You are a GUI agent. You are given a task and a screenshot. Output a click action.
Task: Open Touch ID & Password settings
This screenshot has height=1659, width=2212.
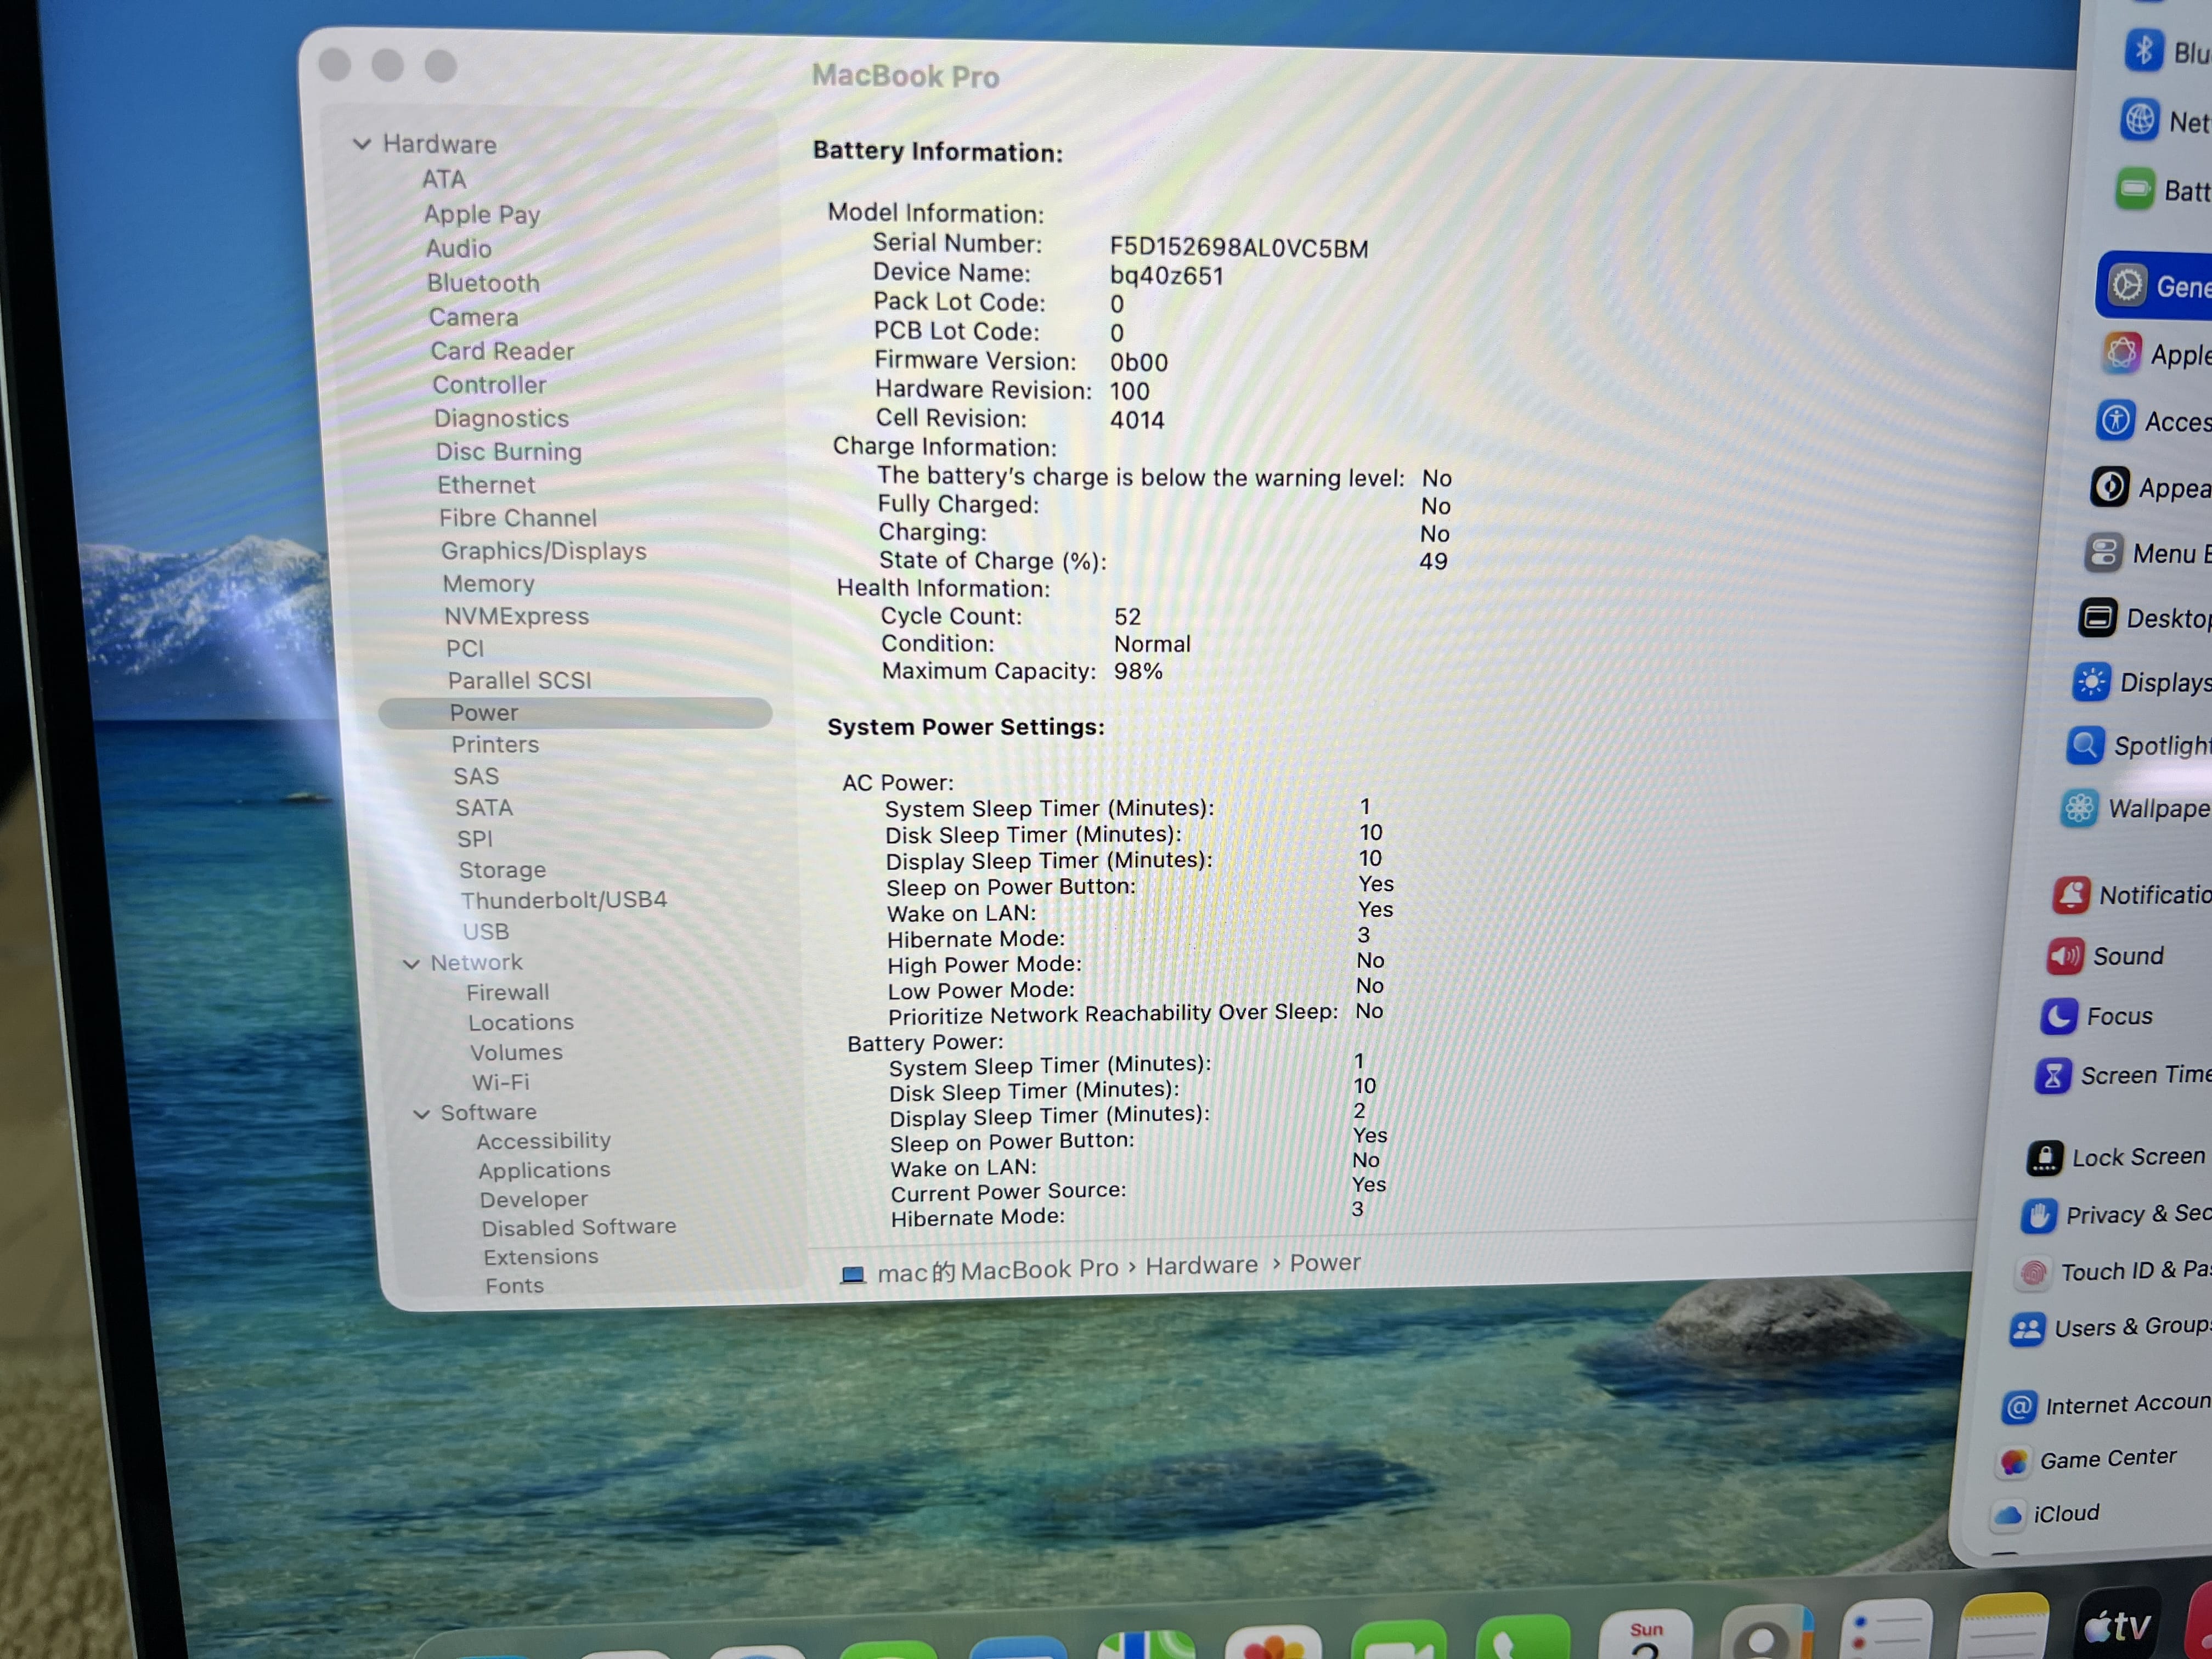(2112, 1271)
